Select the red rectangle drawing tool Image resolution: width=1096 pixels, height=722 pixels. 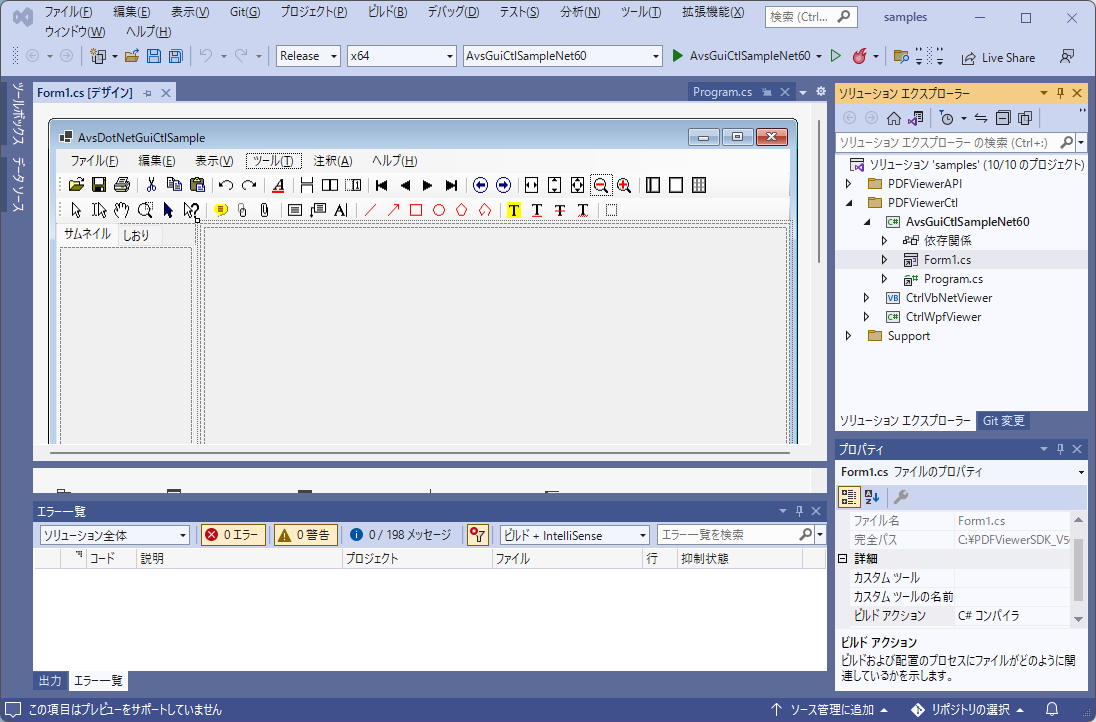coord(416,210)
